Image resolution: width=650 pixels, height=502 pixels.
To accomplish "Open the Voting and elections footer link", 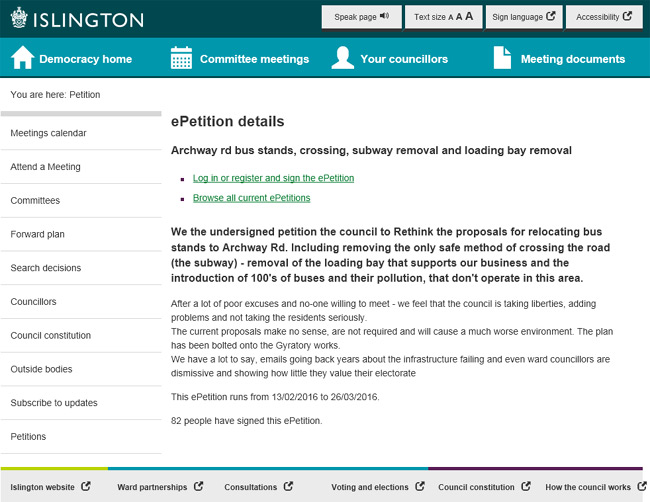I will pyautogui.click(x=370, y=487).
